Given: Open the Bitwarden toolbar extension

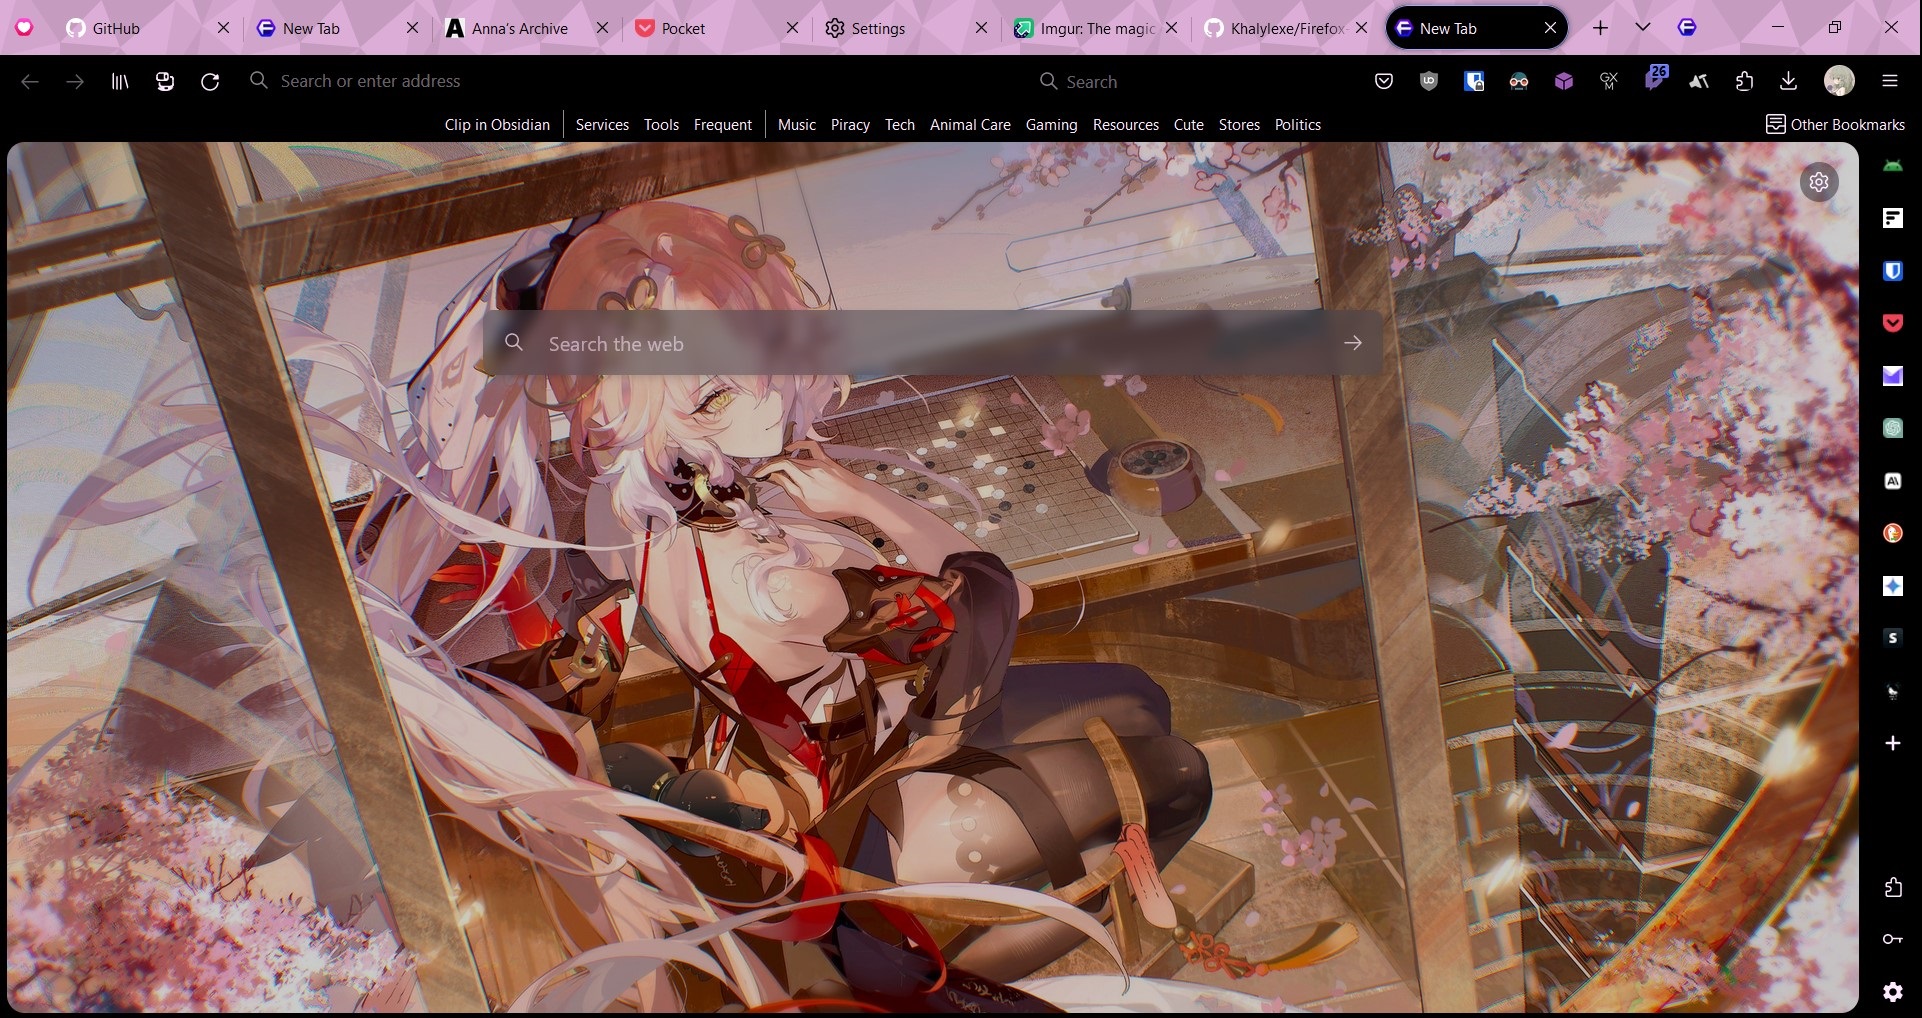Looking at the screenshot, I should coord(1474,81).
